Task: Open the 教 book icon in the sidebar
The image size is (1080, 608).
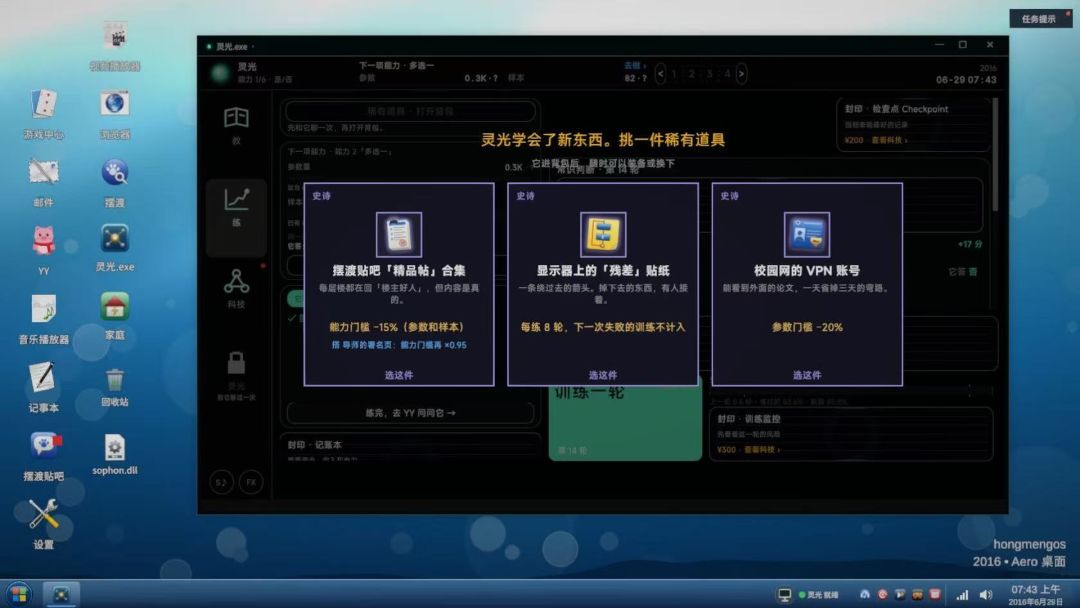Action: pos(236,118)
